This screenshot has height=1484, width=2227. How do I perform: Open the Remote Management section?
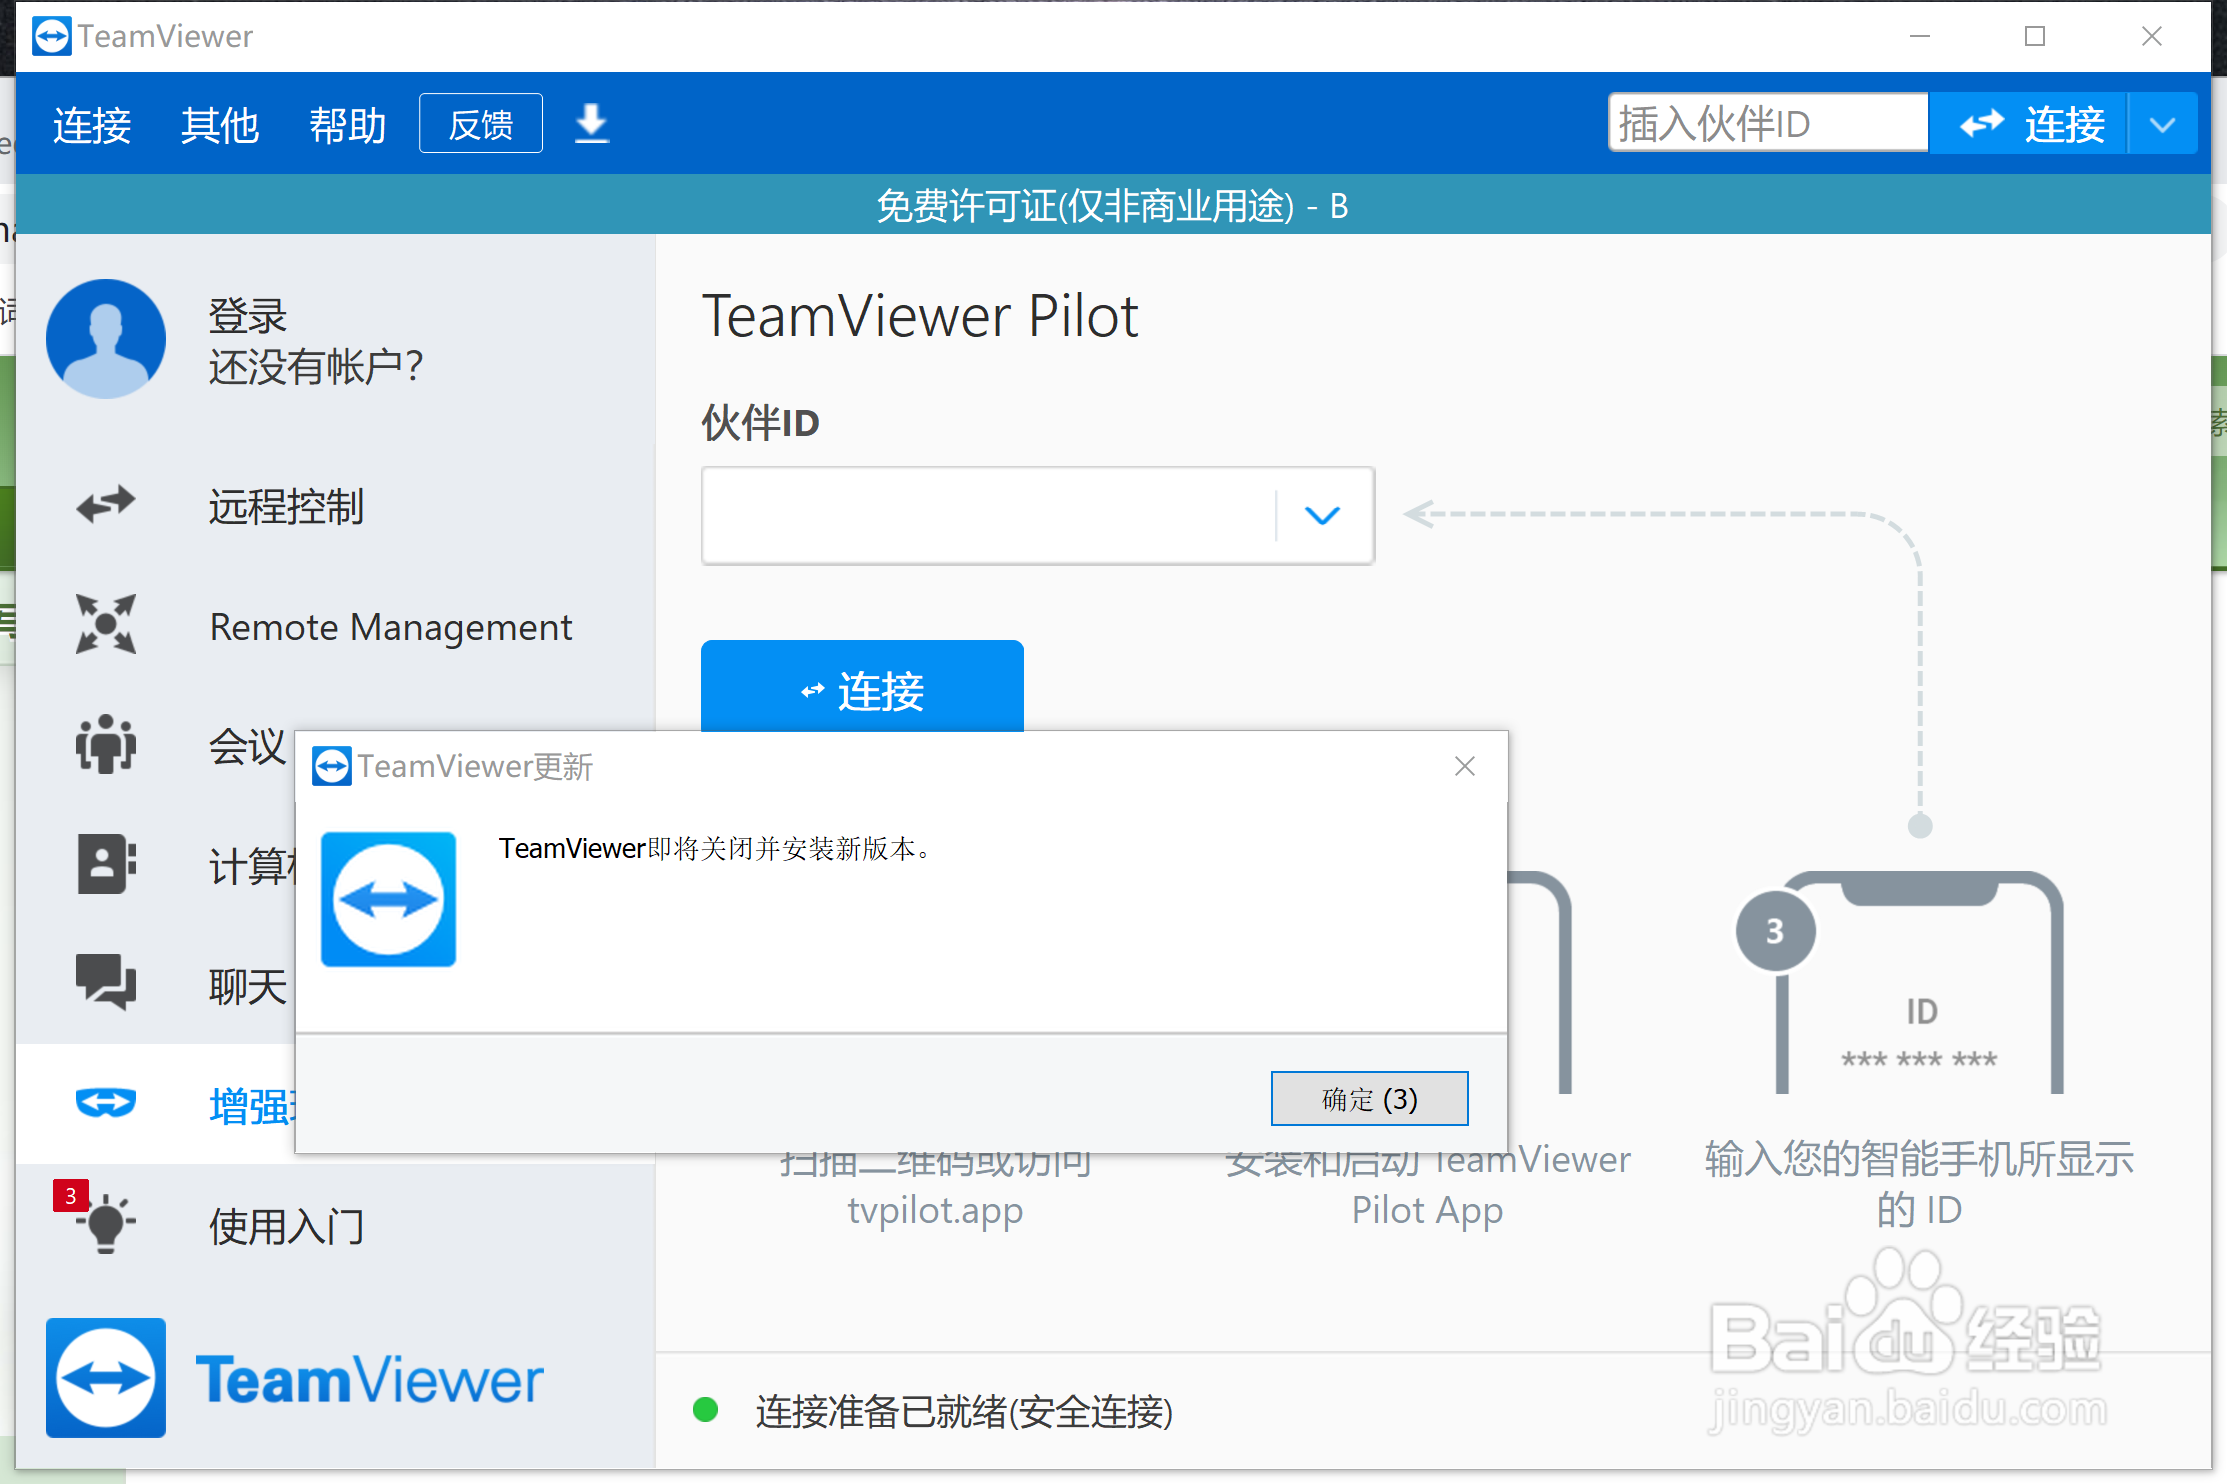click(x=391, y=627)
